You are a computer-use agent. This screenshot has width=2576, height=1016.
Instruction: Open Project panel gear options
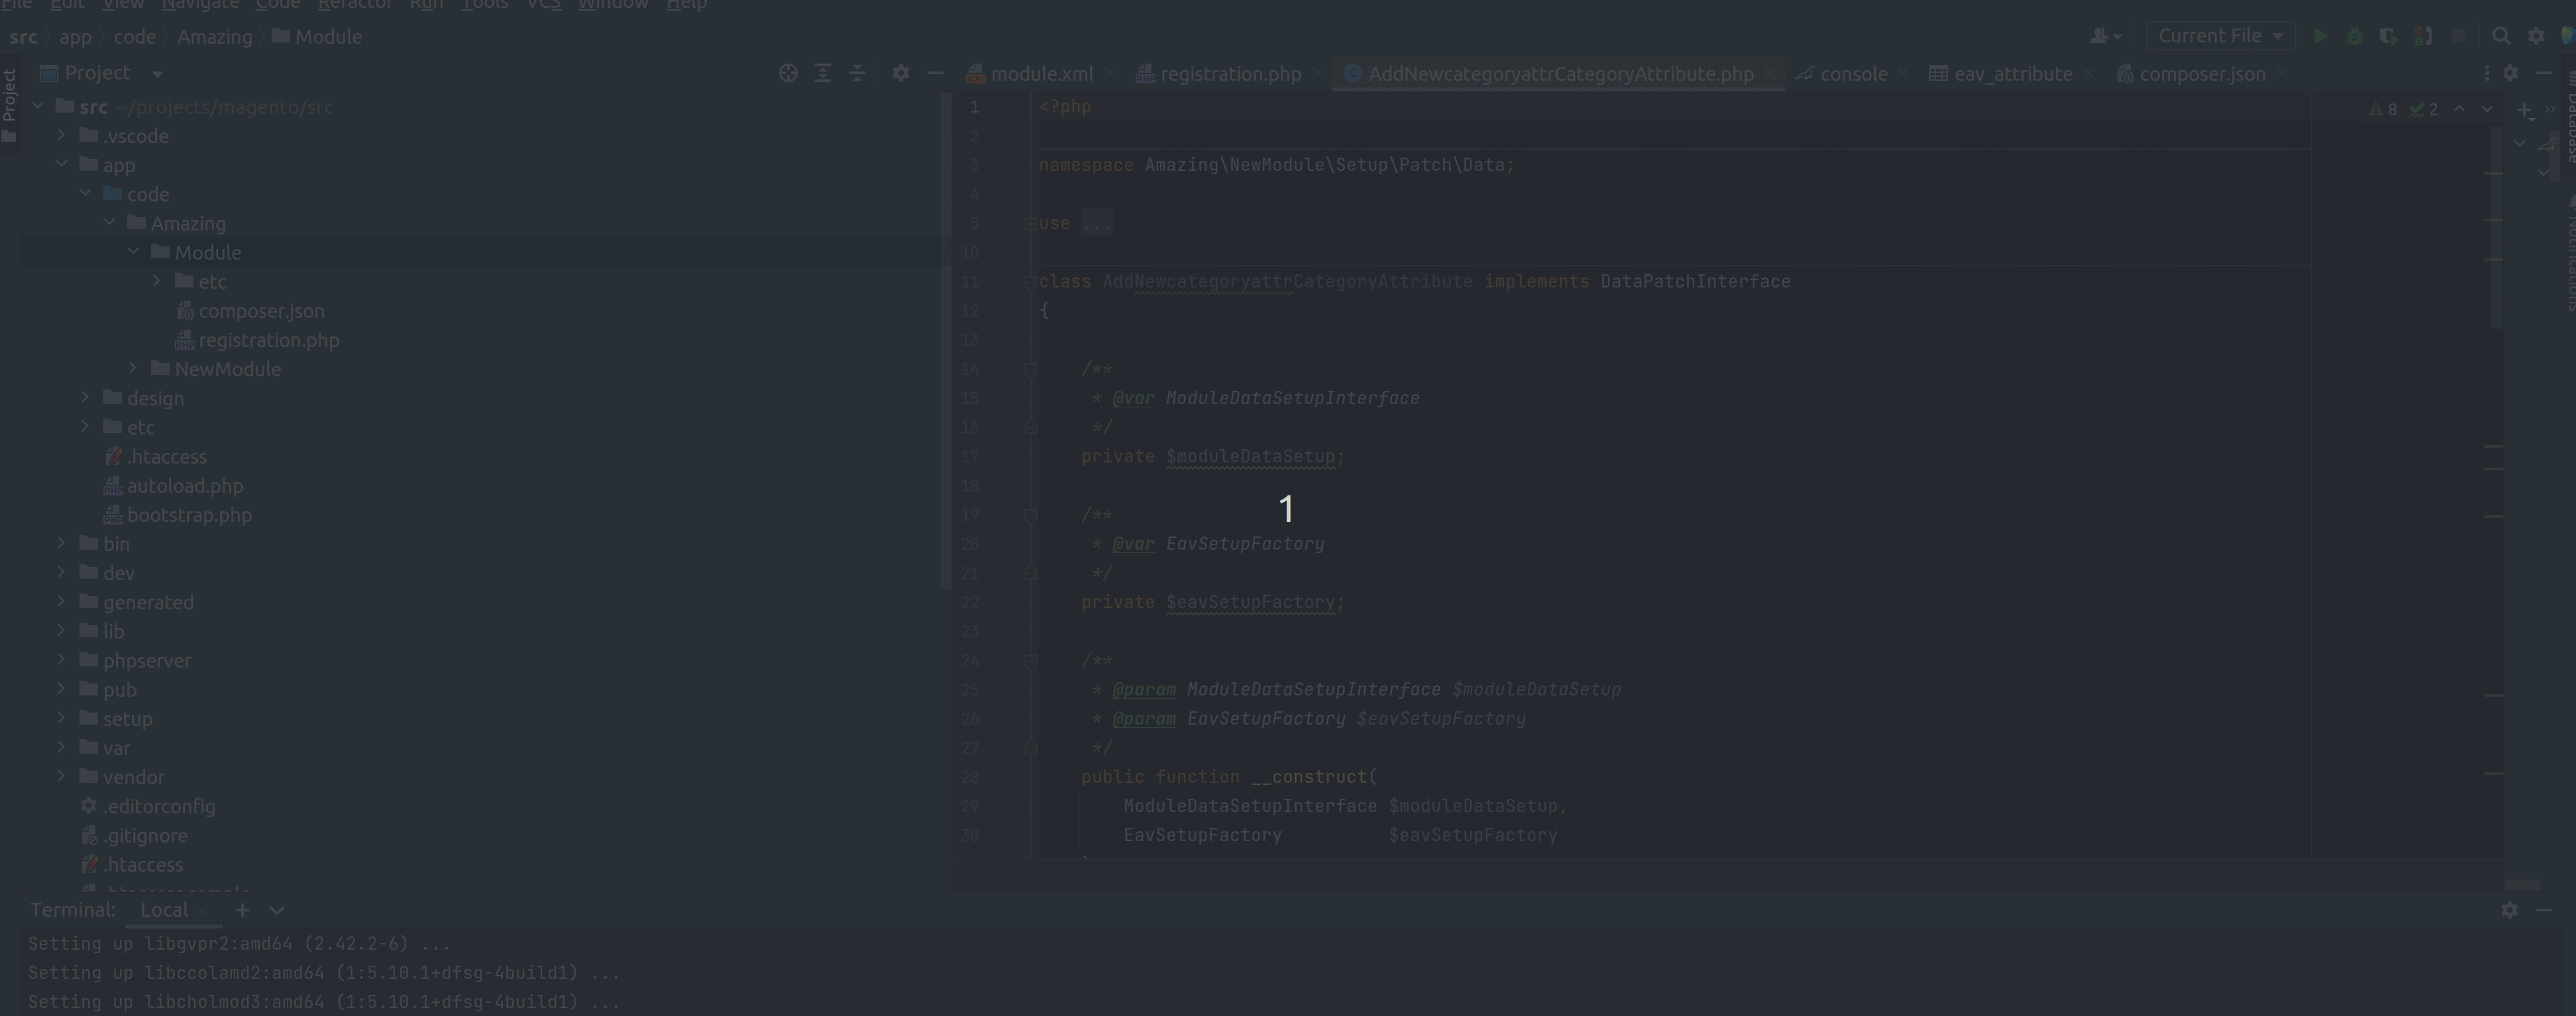pyautogui.click(x=900, y=73)
